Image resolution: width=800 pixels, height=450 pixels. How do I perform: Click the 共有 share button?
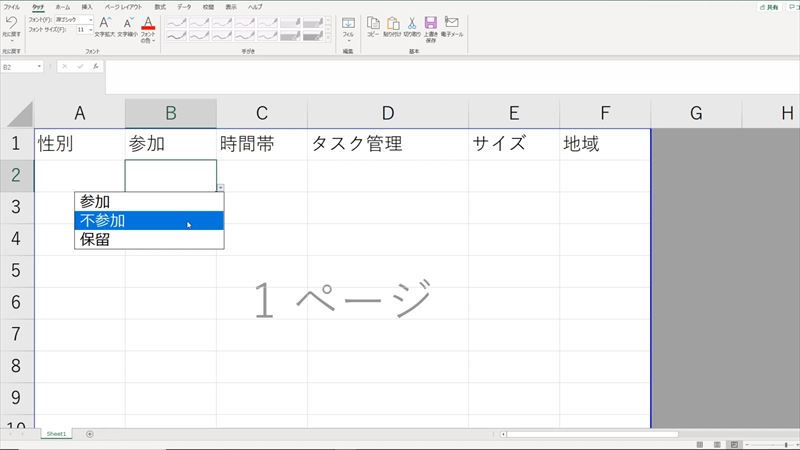click(768, 6)
